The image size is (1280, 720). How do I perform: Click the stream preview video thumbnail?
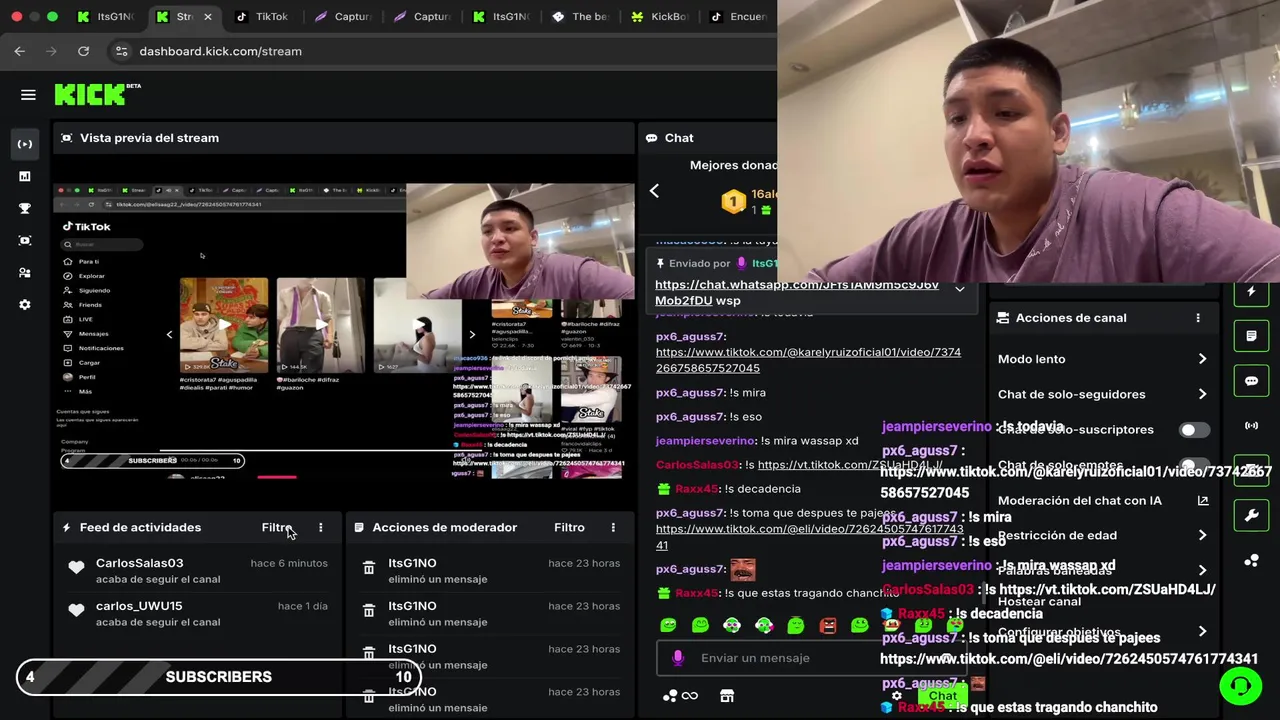pyautogui.click(x=344, y=330)
